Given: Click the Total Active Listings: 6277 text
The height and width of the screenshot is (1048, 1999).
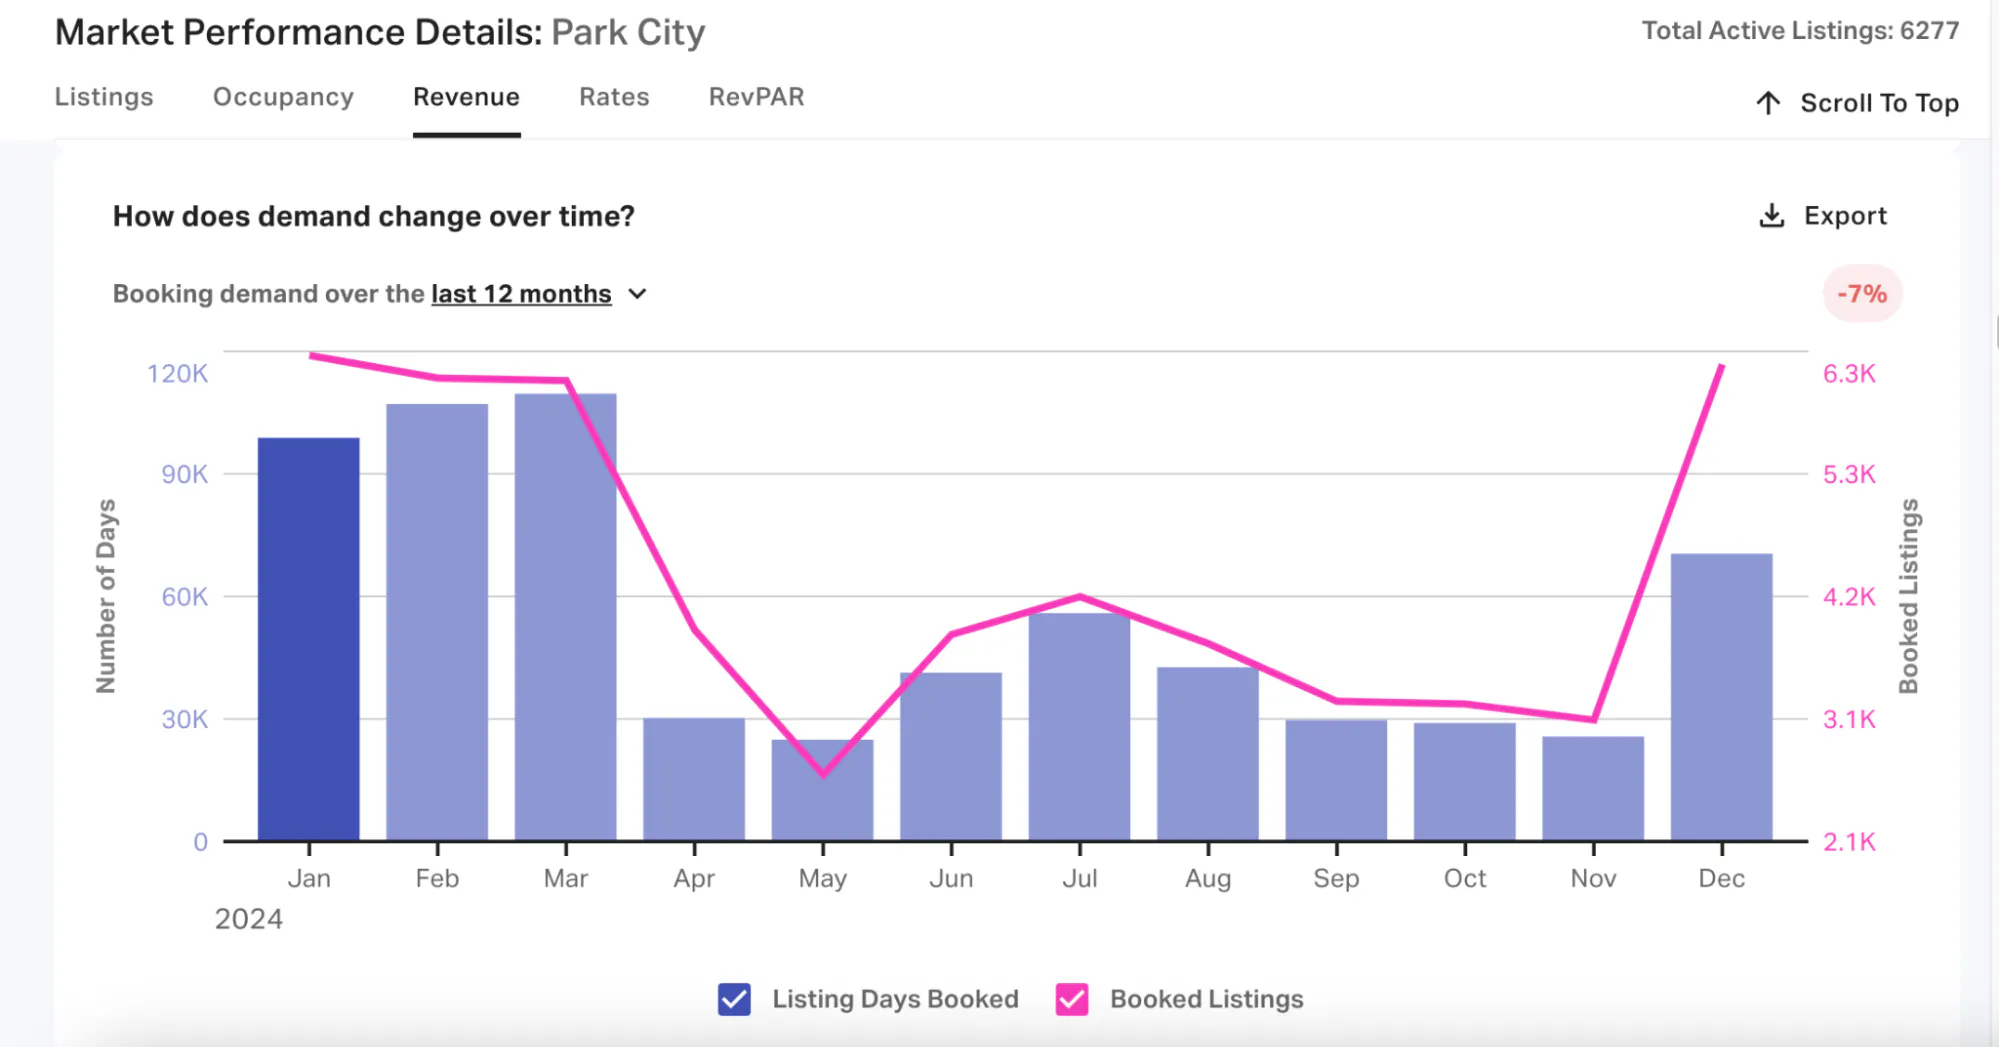Looking at the screenshot, I should coord(1800,31).
